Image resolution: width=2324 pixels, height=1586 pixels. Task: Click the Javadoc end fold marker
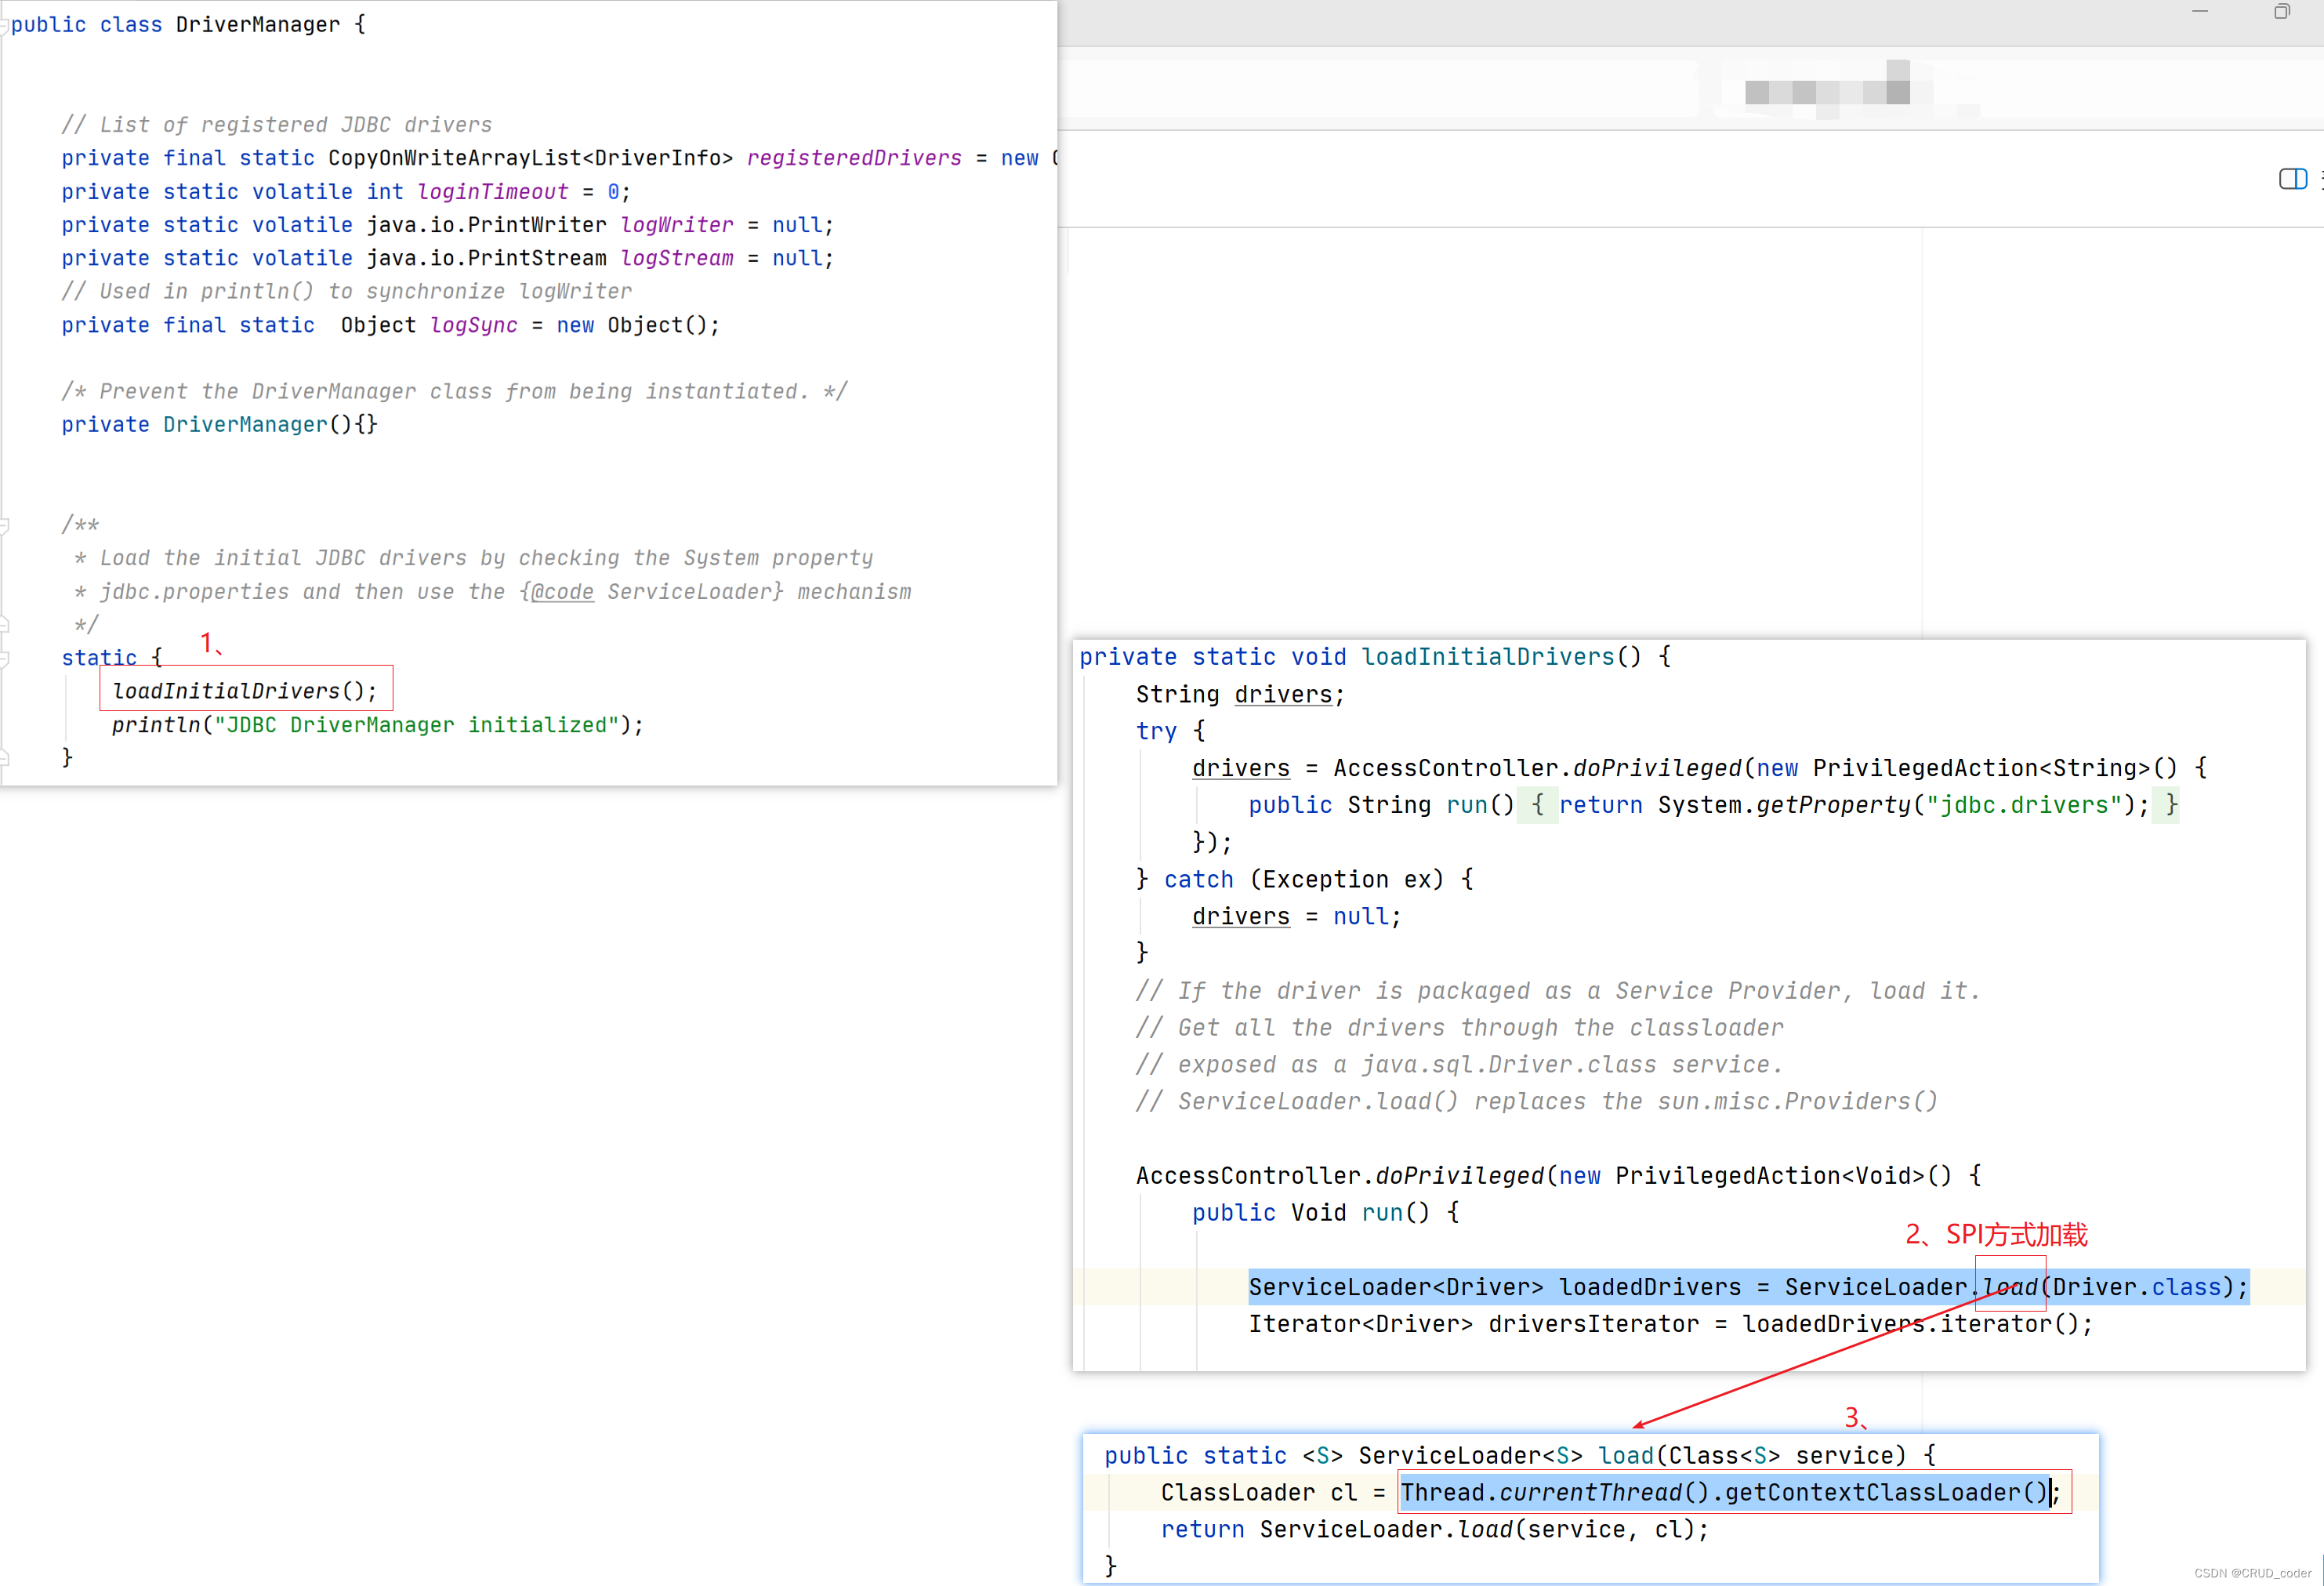[4, 625]
